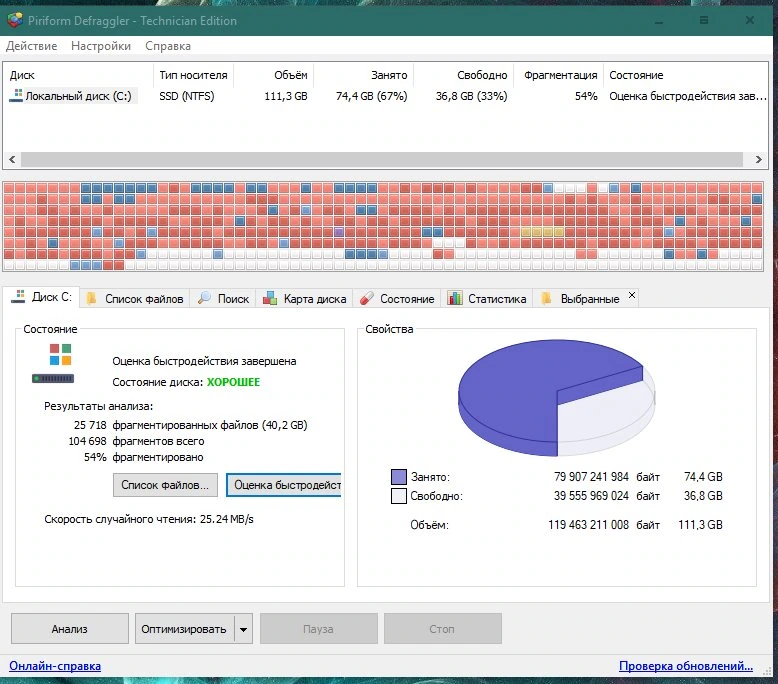Switch to the Карта диска tab
This screenshot has width=778, height=684.
click(304, 299)
